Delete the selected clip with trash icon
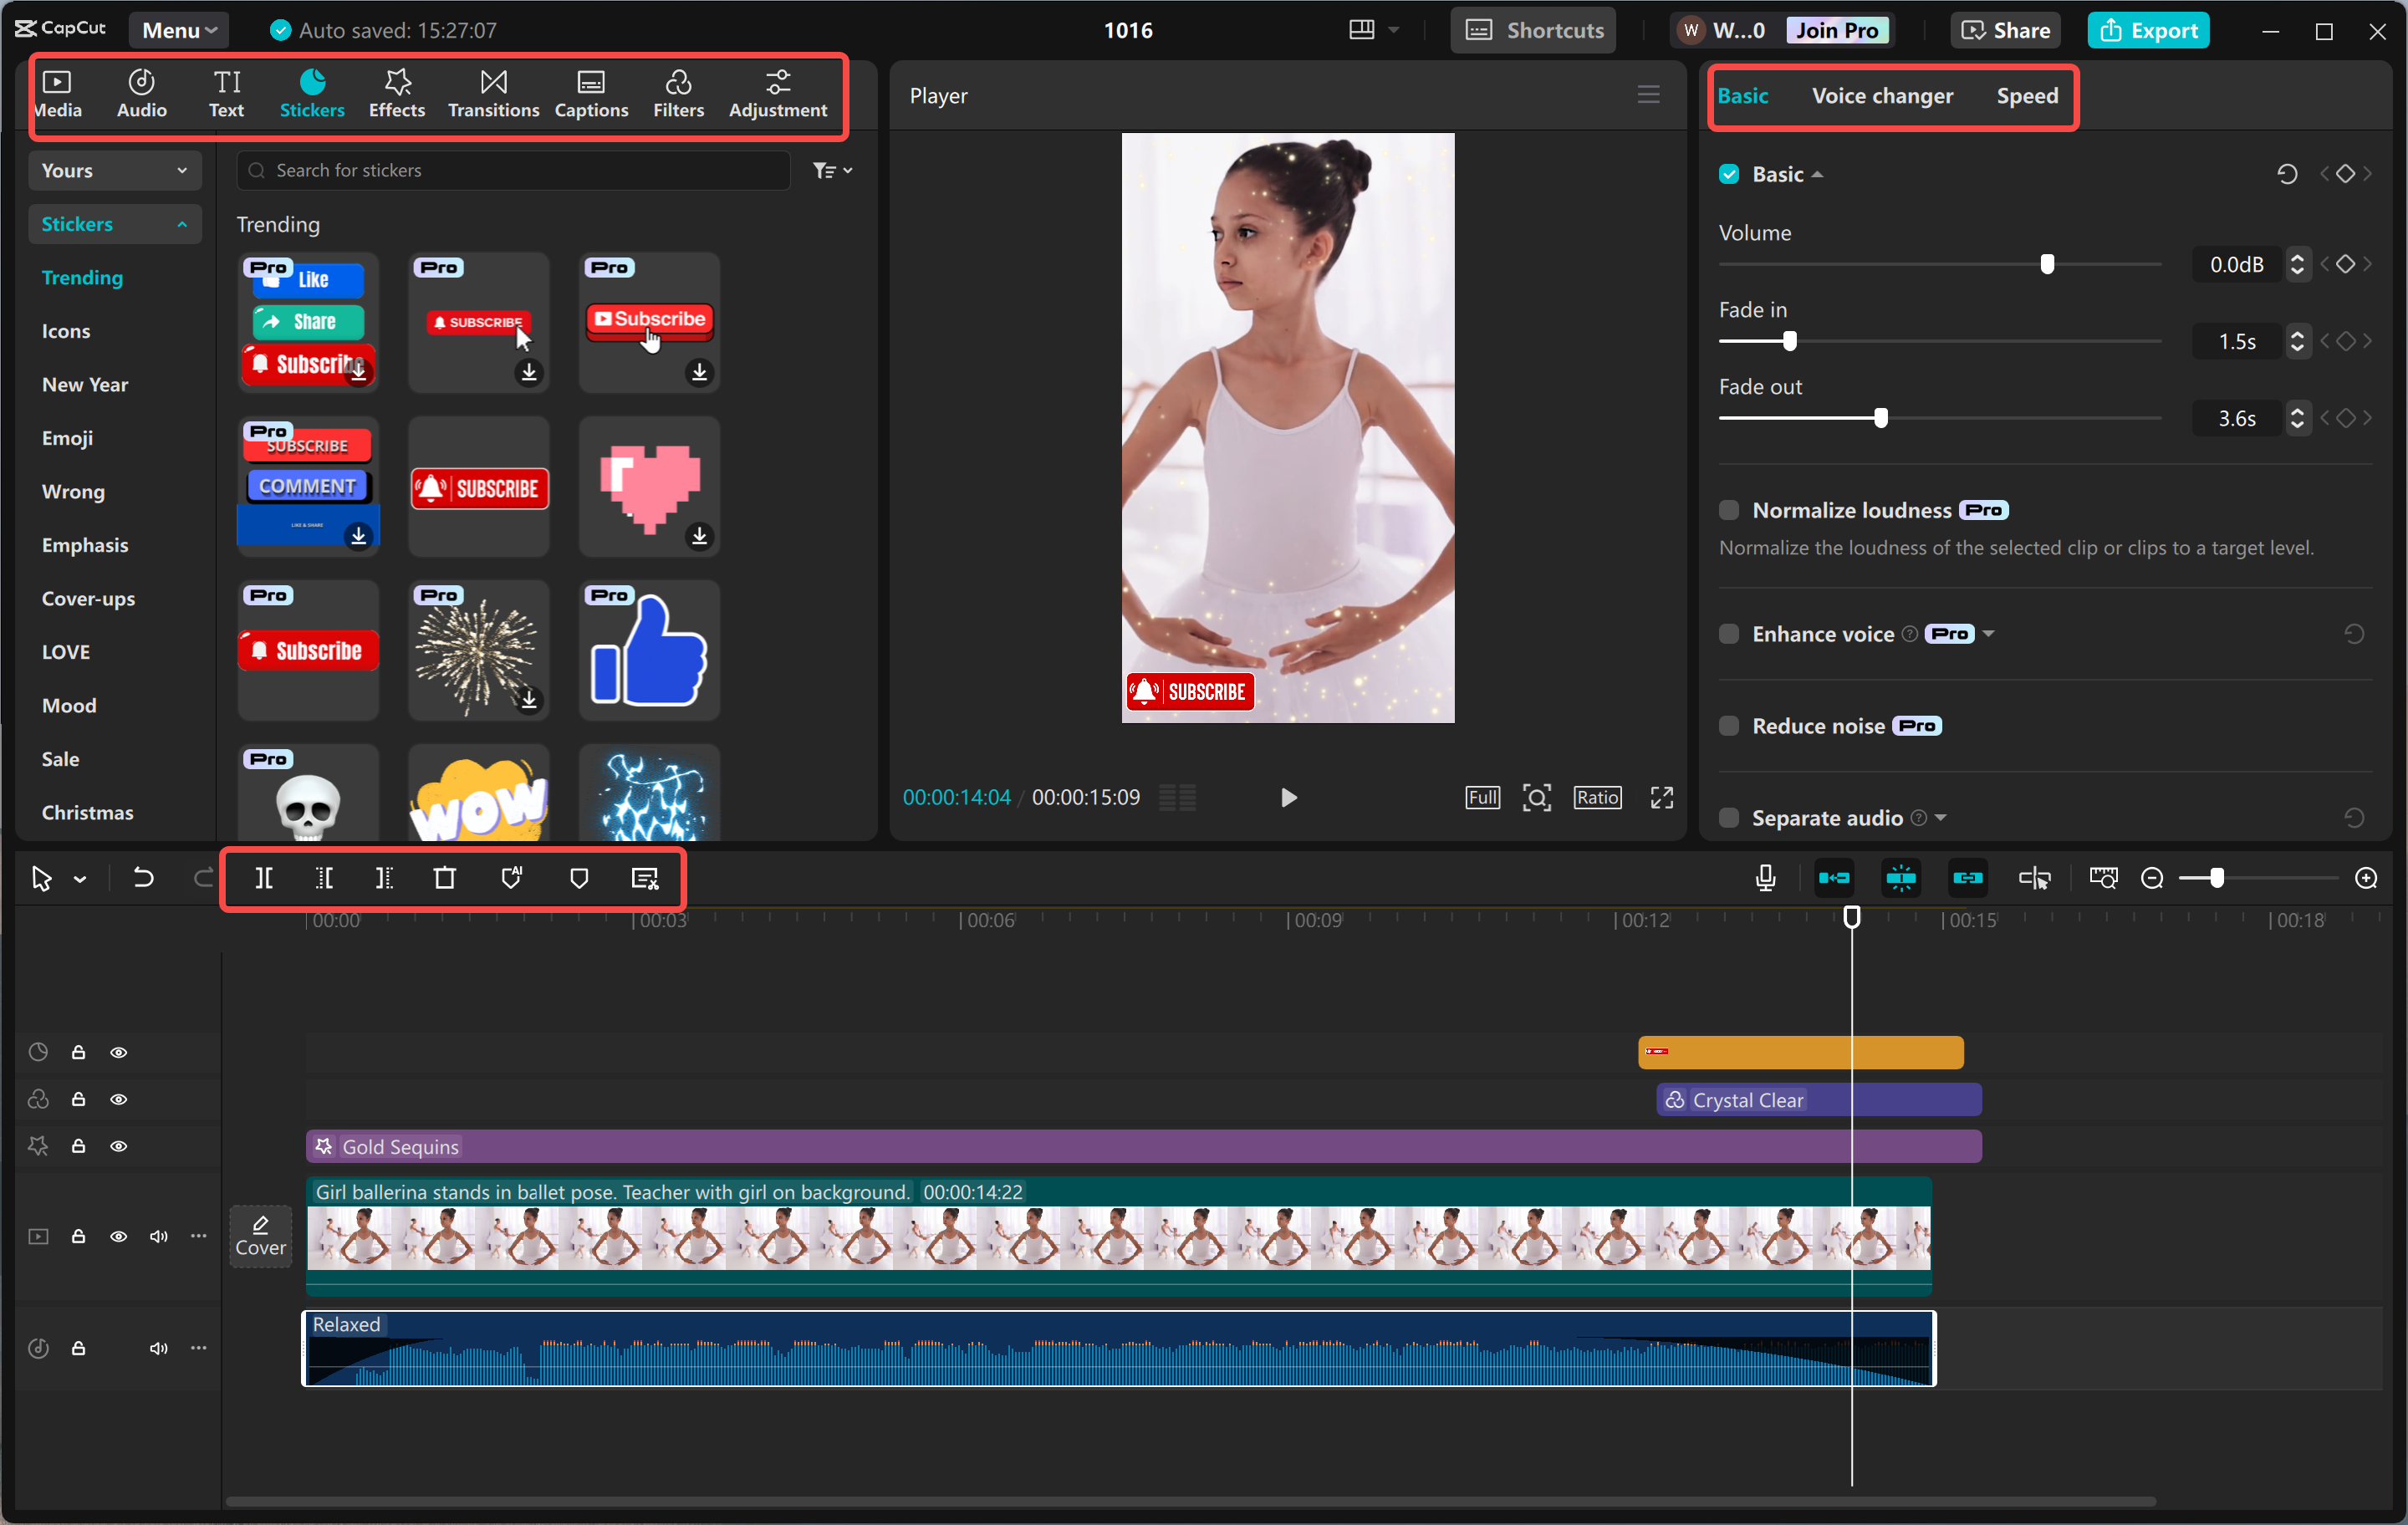 (x=445, y=878)
